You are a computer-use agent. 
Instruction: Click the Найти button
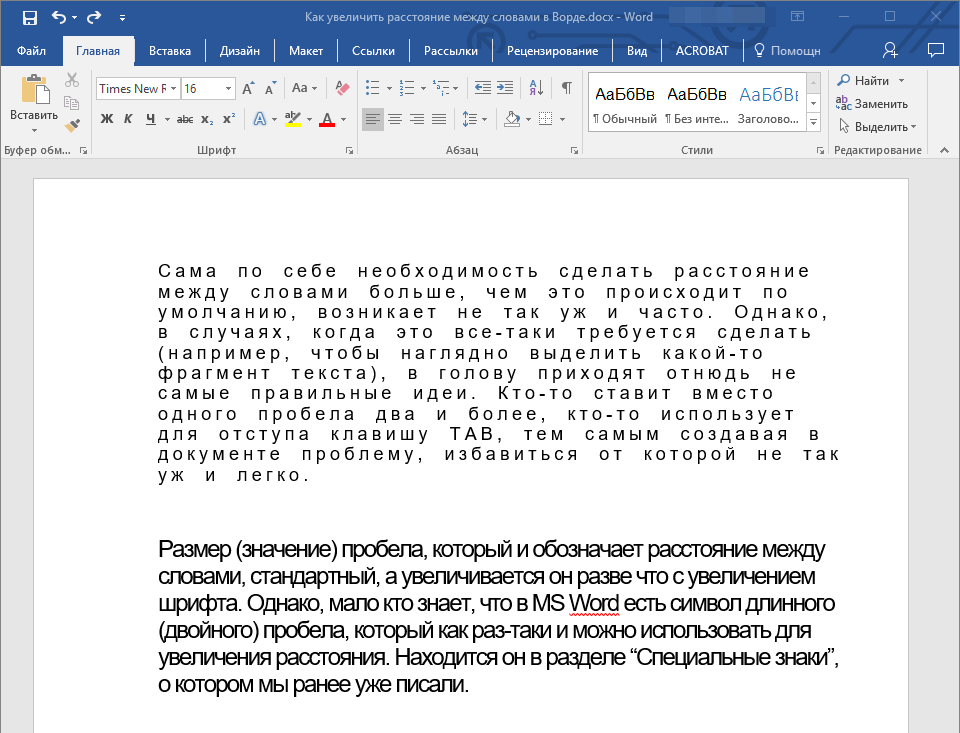[864, 80]
